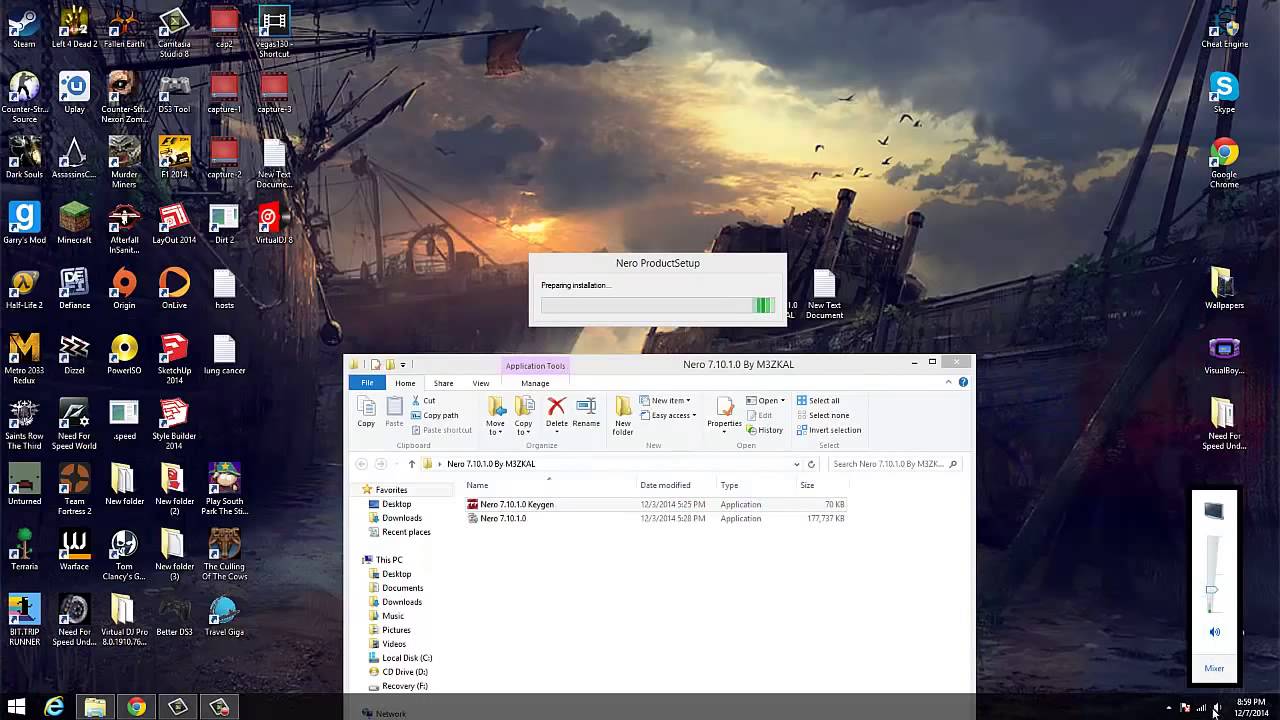Select Google Chrome desktop shortcut
The image size is (1280, 720).
click(x=1224, y=164)
